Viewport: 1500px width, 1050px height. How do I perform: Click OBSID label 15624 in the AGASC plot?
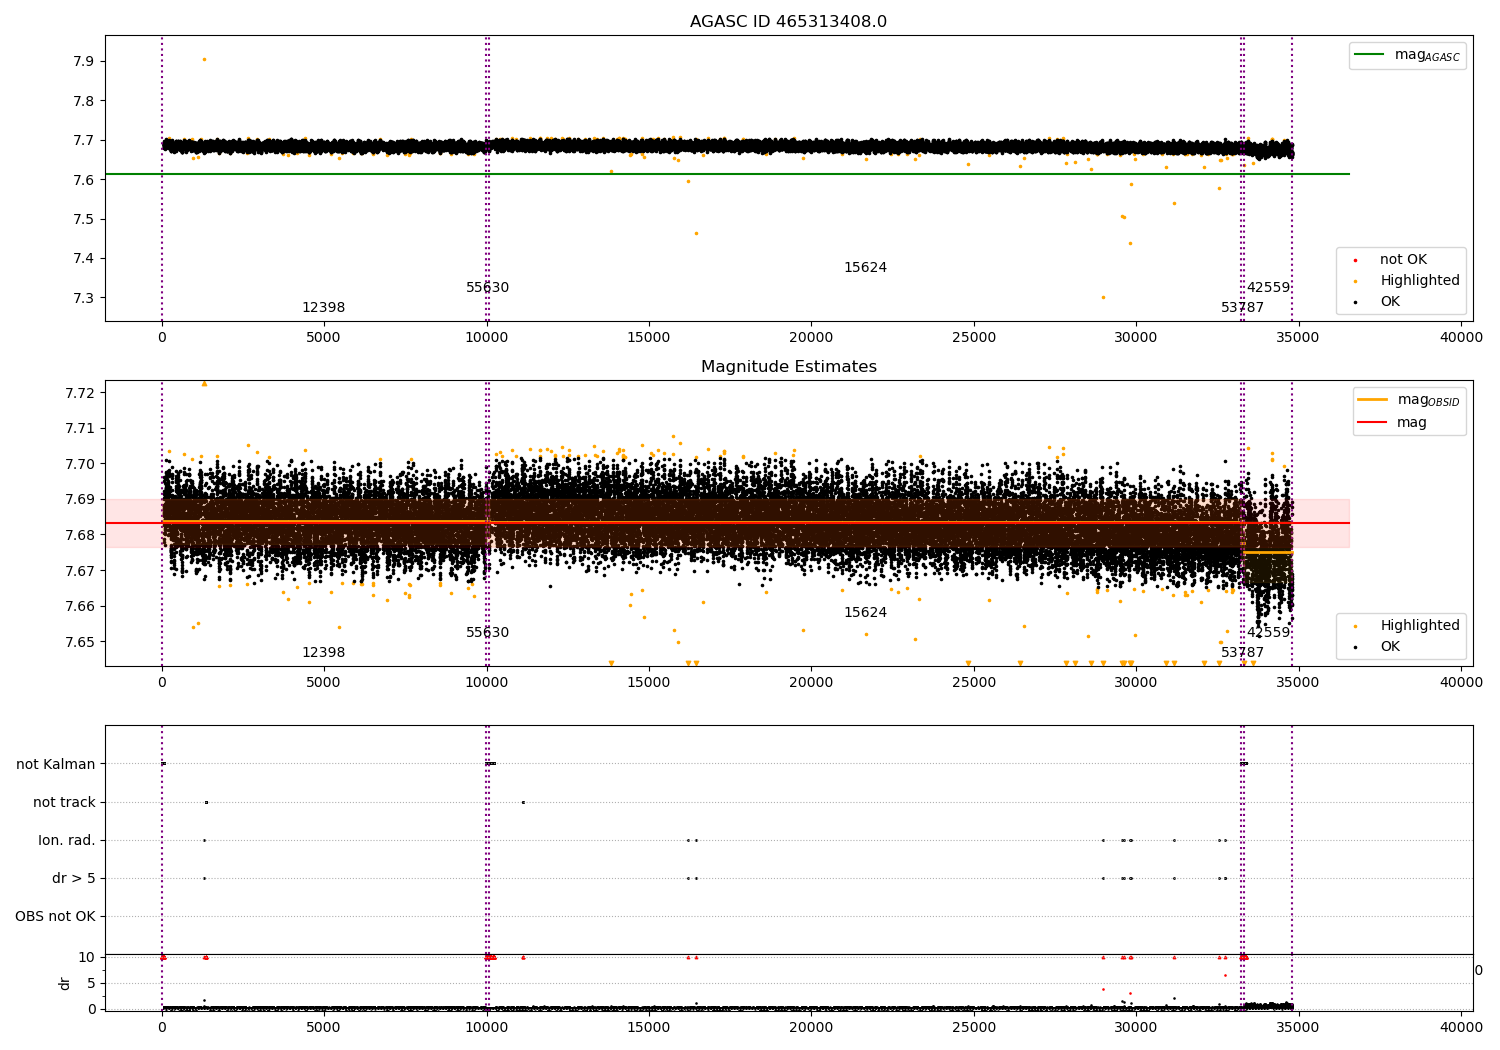[x=865, y=268]
